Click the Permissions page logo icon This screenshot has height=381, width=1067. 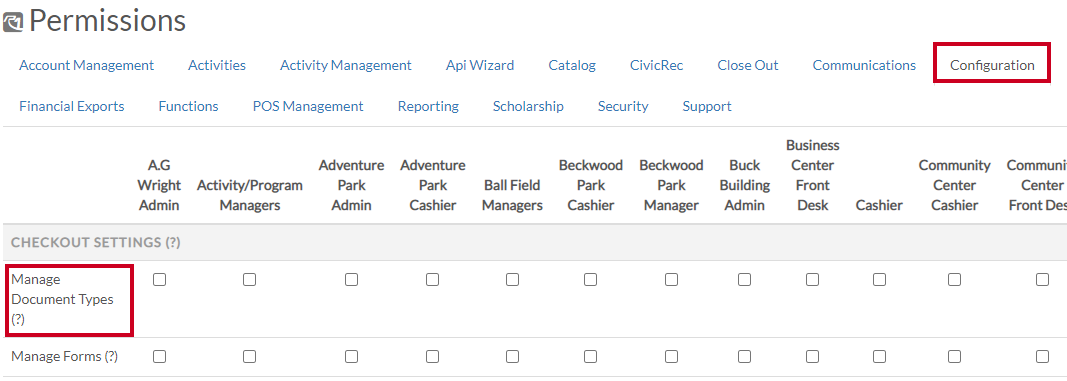[x=13, y=22]
